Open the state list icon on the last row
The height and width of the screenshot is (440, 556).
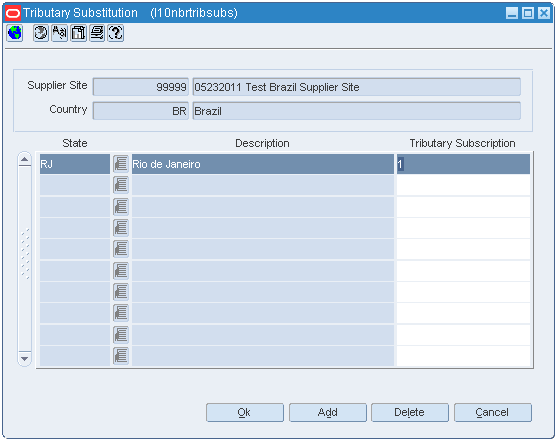(x=121, y=356)
